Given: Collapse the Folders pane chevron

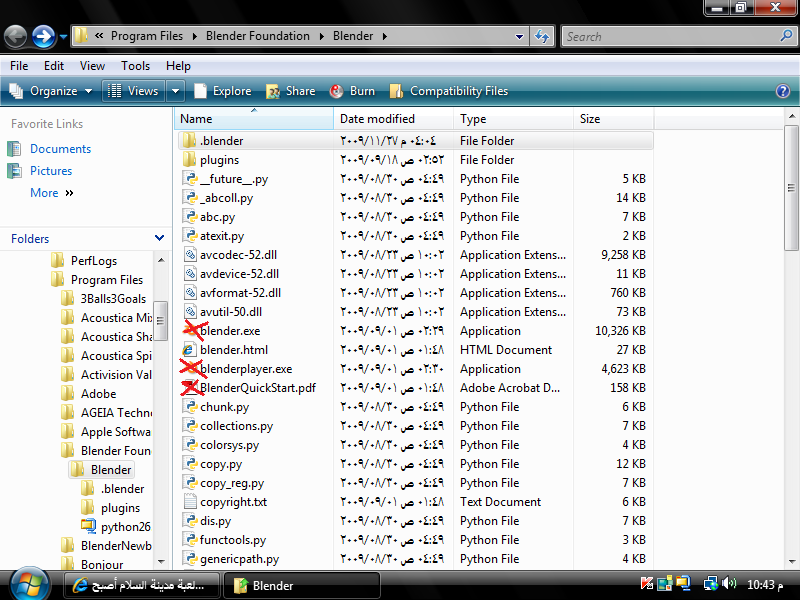Looking at the screenshot, I should [159, 238].
